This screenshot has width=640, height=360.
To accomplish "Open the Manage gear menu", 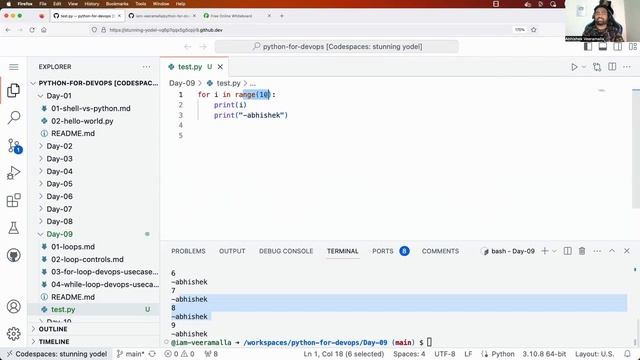I will 13,333.
